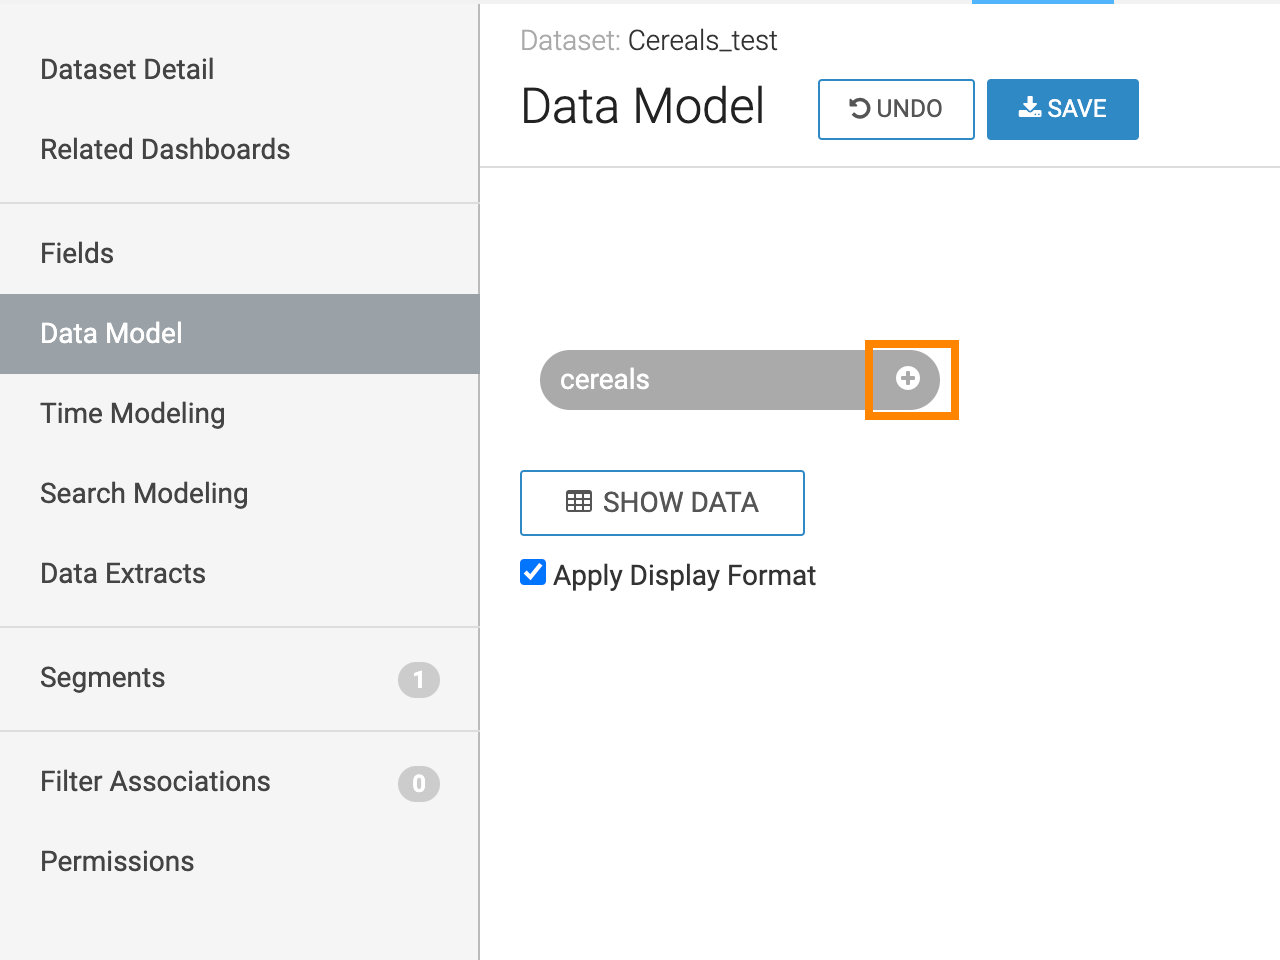View dataset Permissions

tap(117, 861)
